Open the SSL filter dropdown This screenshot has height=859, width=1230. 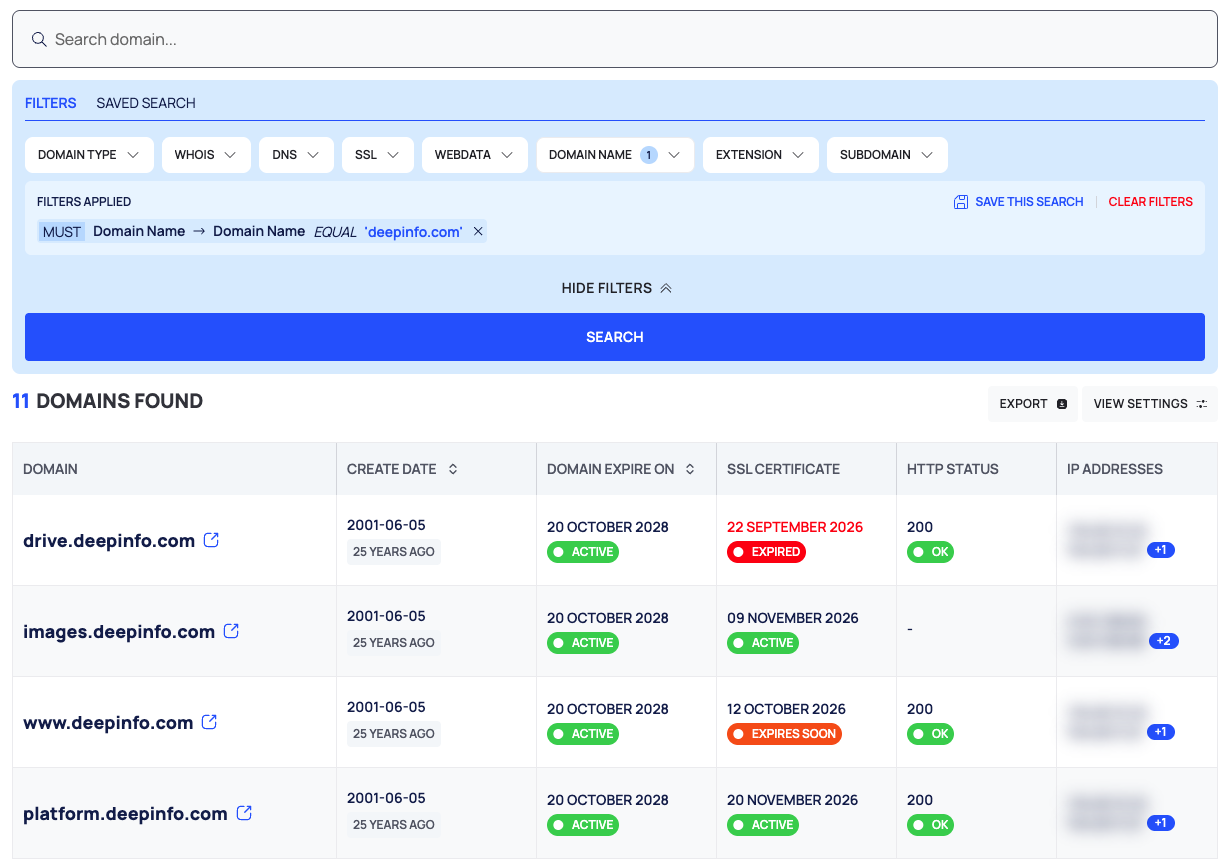(377, 155)
